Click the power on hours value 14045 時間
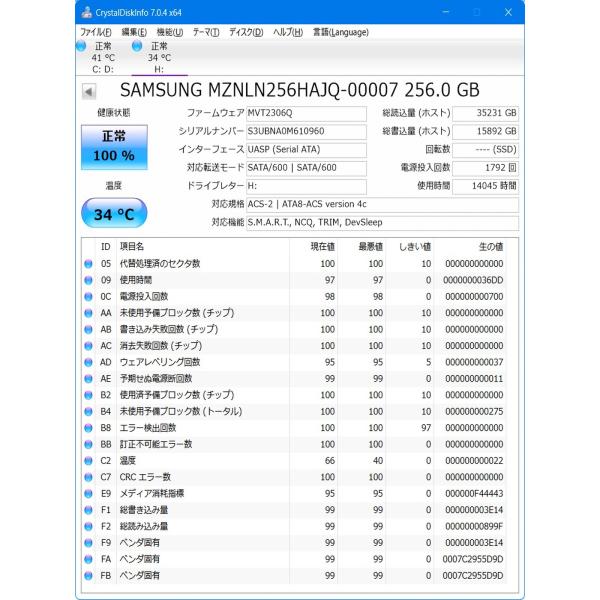This screenshot has width=600, height=600. point(485,186)
